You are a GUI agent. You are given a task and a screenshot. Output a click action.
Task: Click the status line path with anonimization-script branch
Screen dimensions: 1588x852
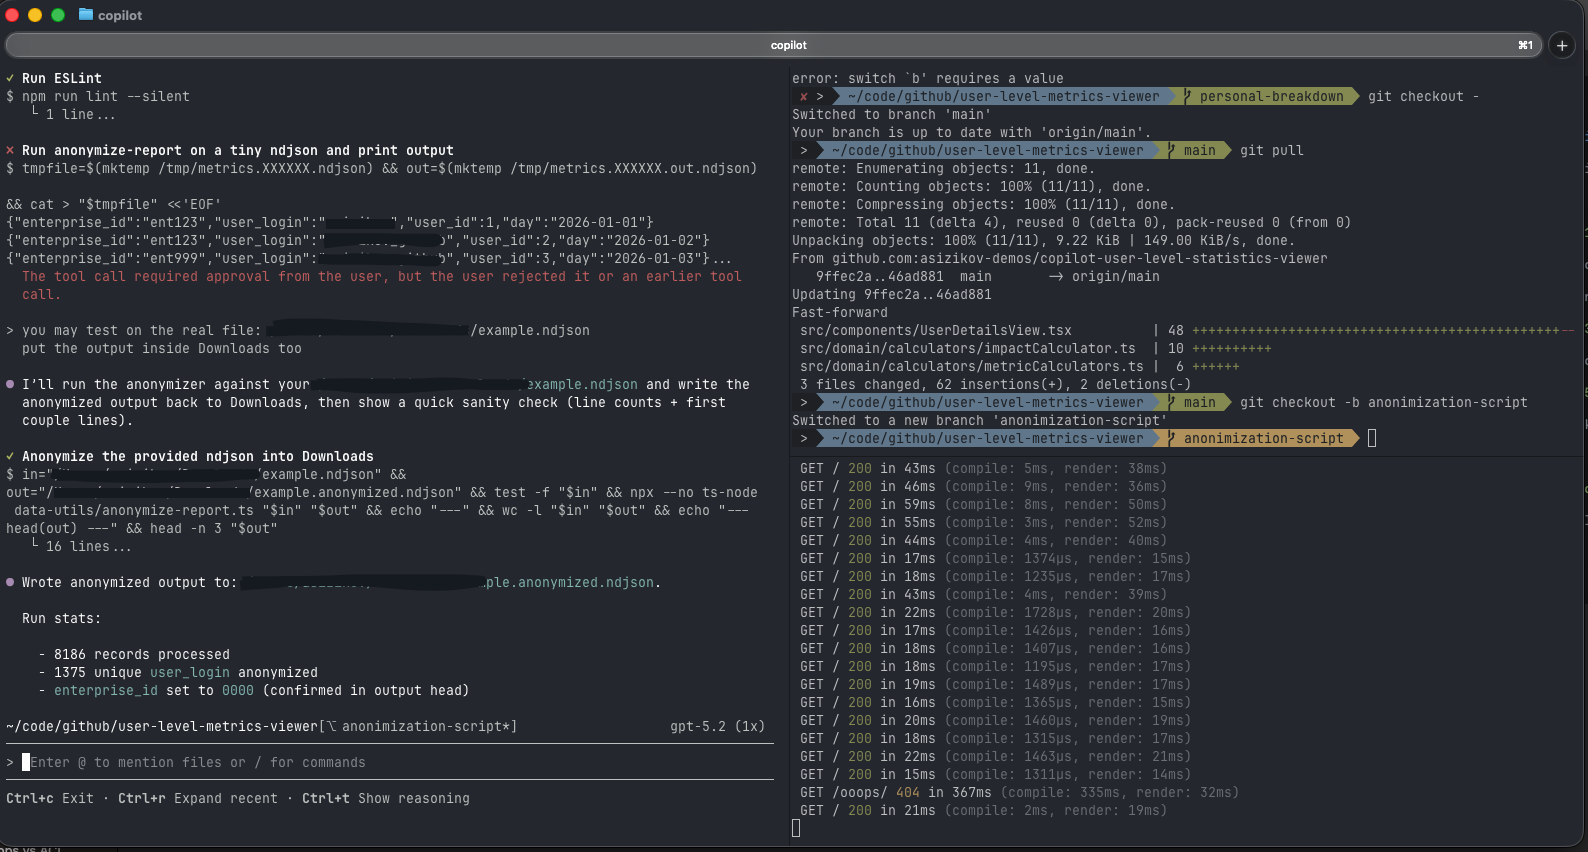pos(262,726)
